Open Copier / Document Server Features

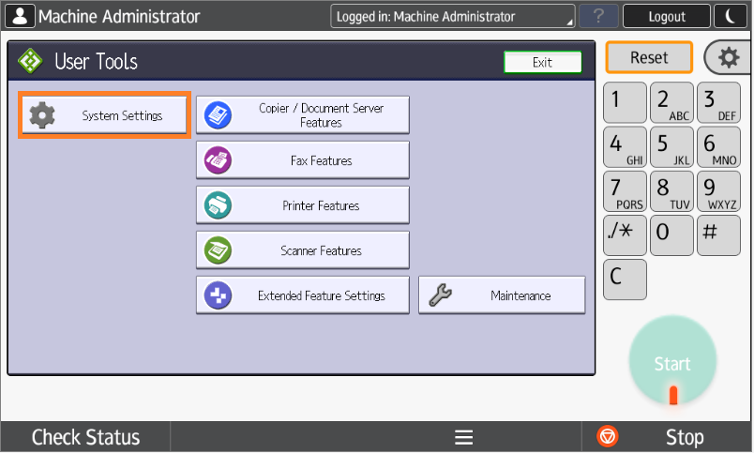[302, 115]
